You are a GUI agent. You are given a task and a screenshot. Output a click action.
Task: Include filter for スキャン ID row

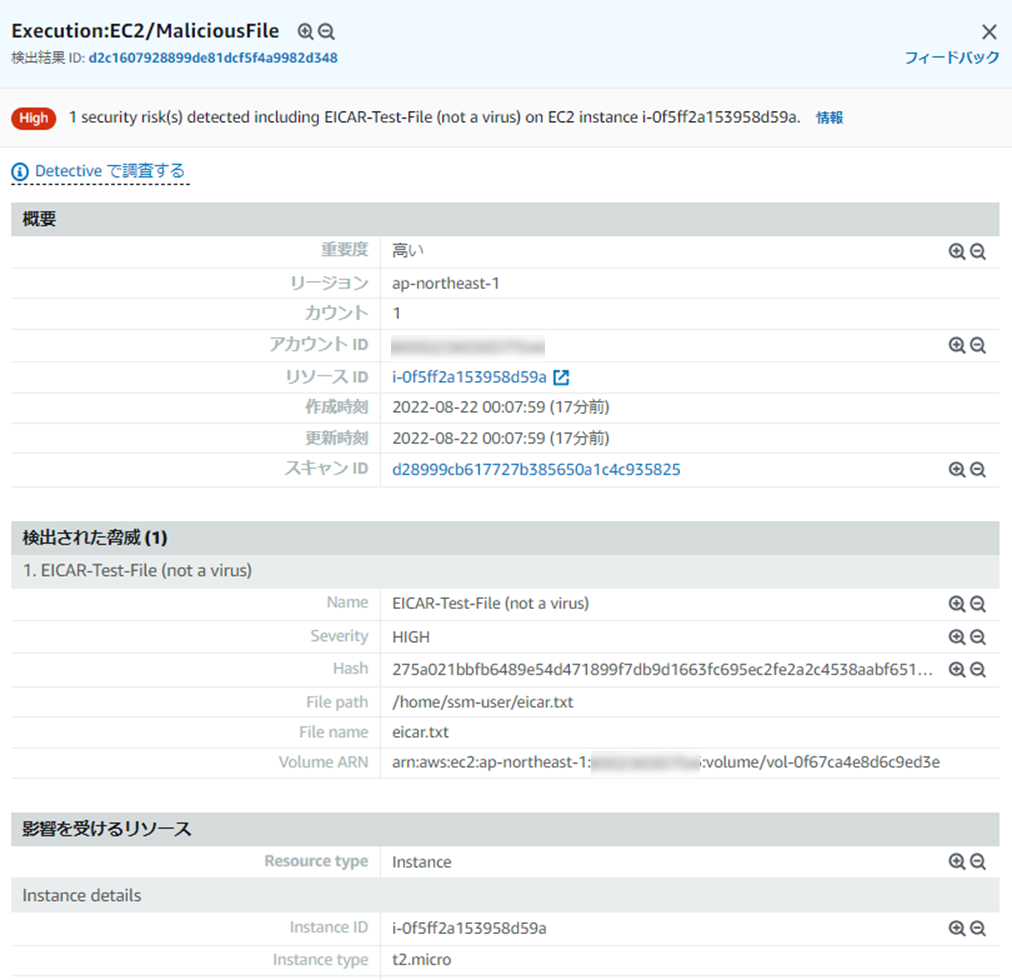[956, 469]
